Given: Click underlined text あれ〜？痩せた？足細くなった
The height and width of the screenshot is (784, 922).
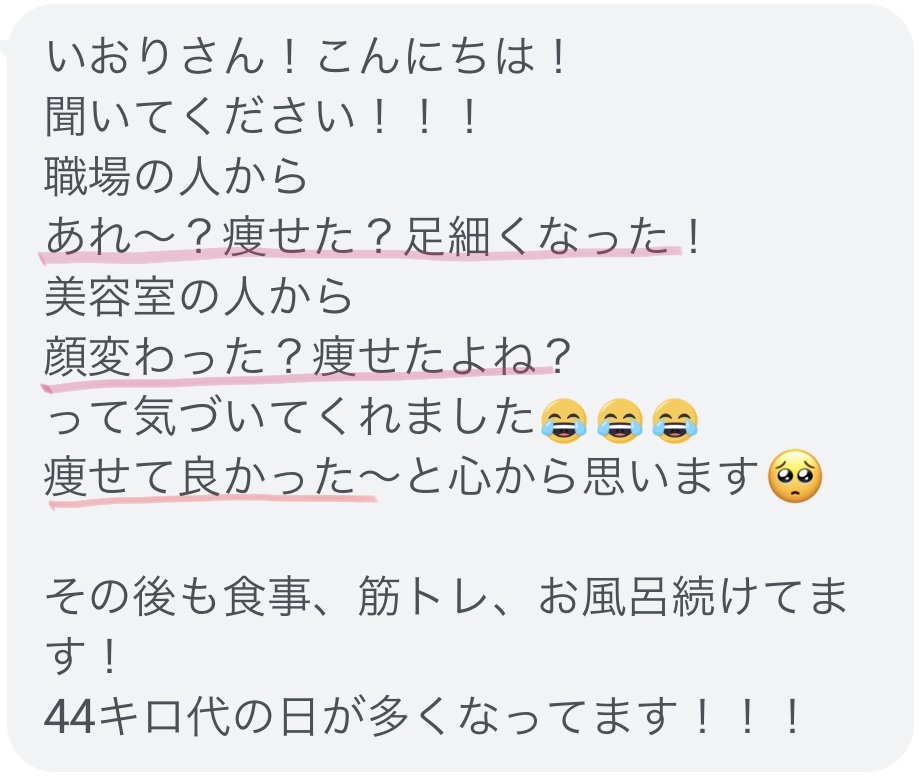Looking at the screenshot, I should coord(357,236).
